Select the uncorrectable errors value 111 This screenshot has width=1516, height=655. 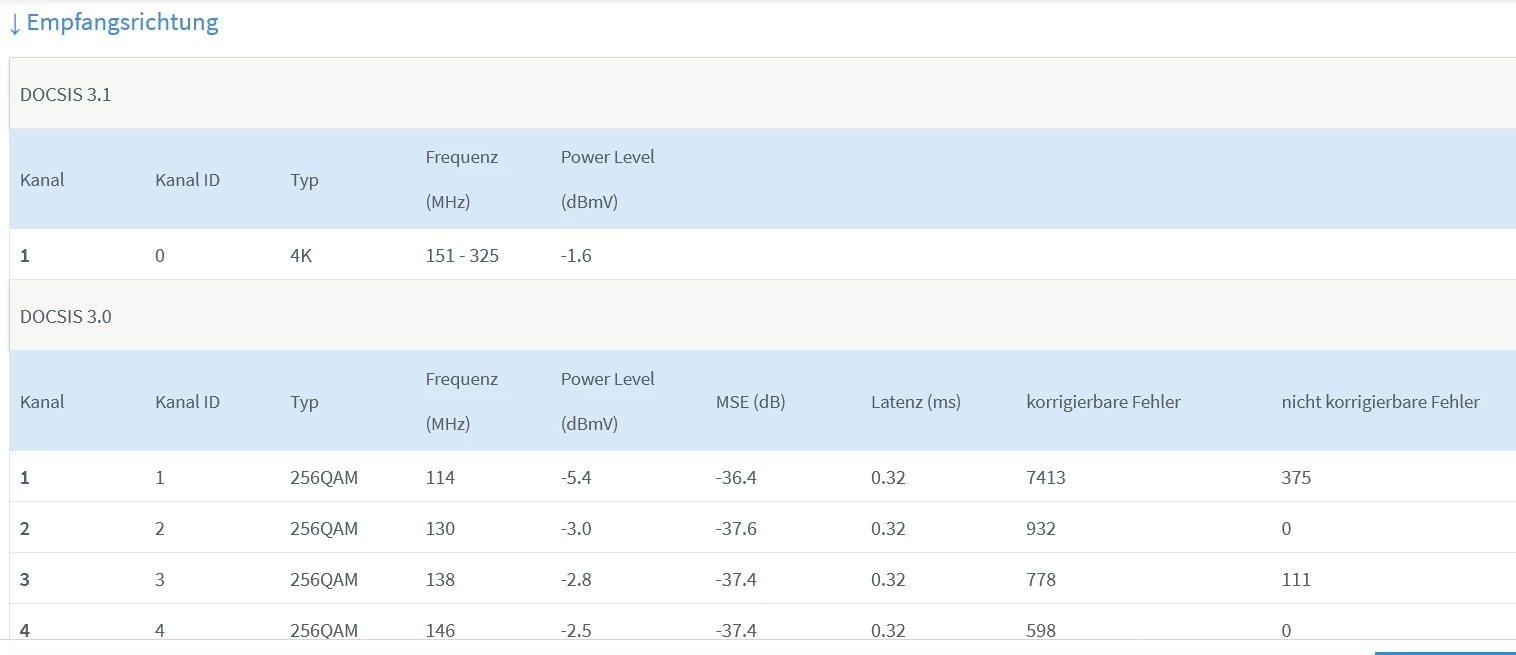1295,580
